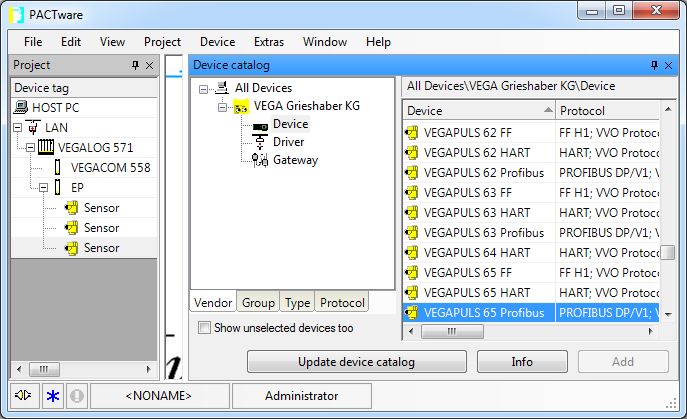Click the Add button
Screen dimensions: 687x419
[623, 362]
